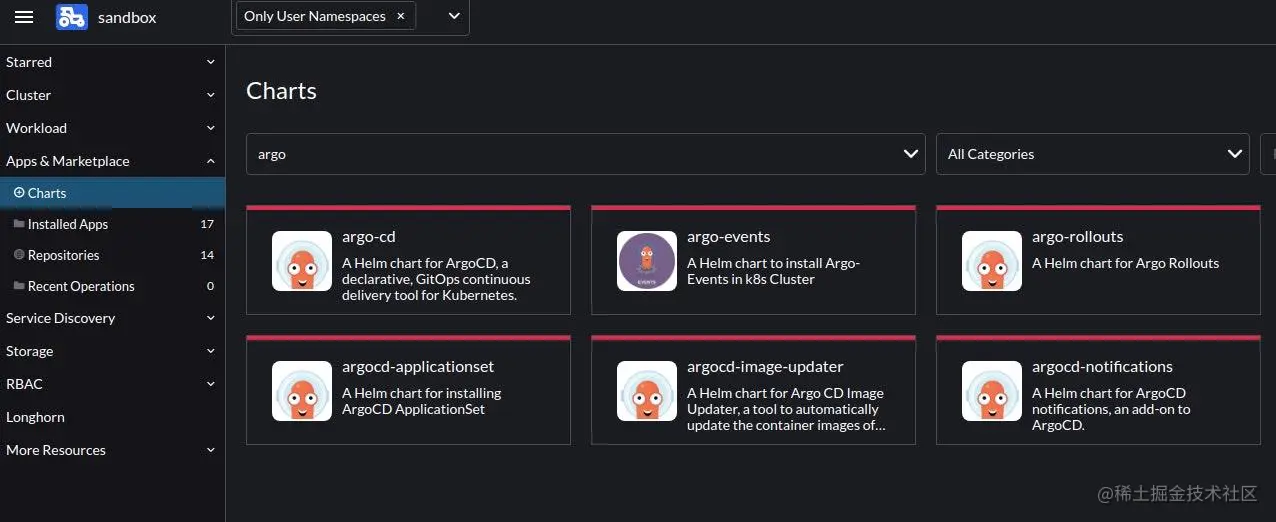Click the Installed Apps folder icon
This screenshot has width=1276, height=522.
(19, 224)
